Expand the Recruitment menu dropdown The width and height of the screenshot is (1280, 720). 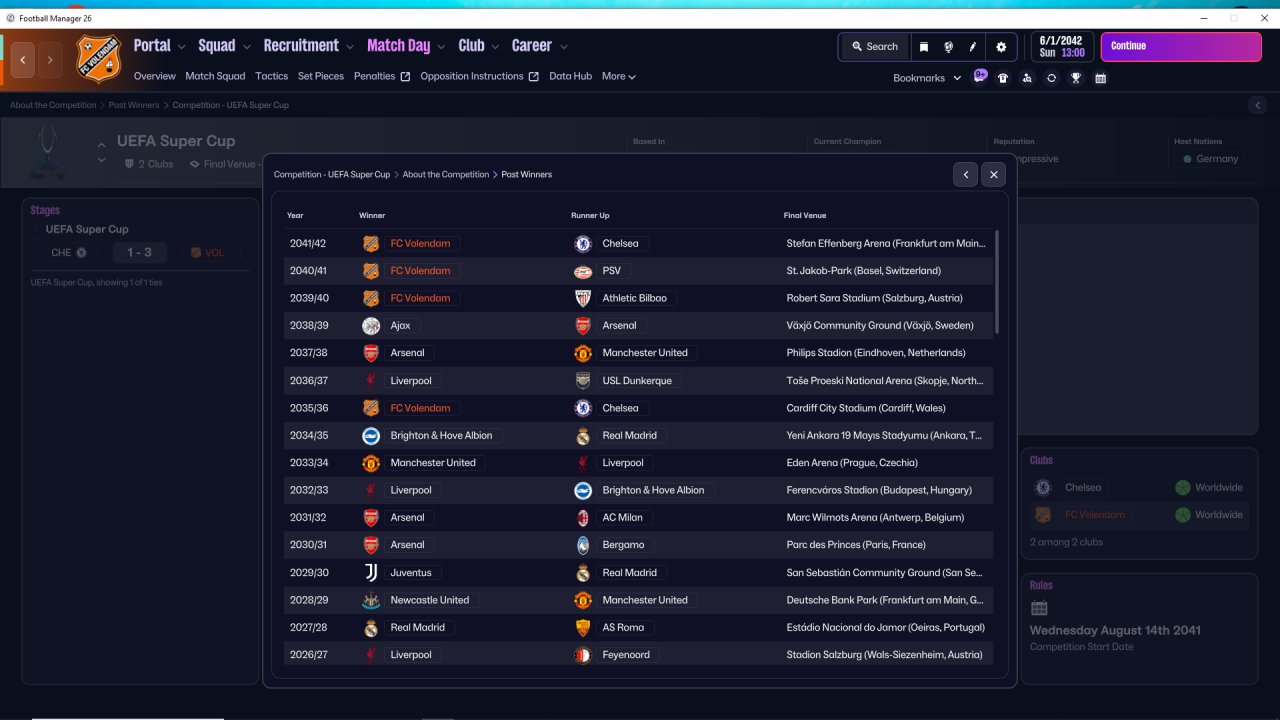tap(350, 47)
